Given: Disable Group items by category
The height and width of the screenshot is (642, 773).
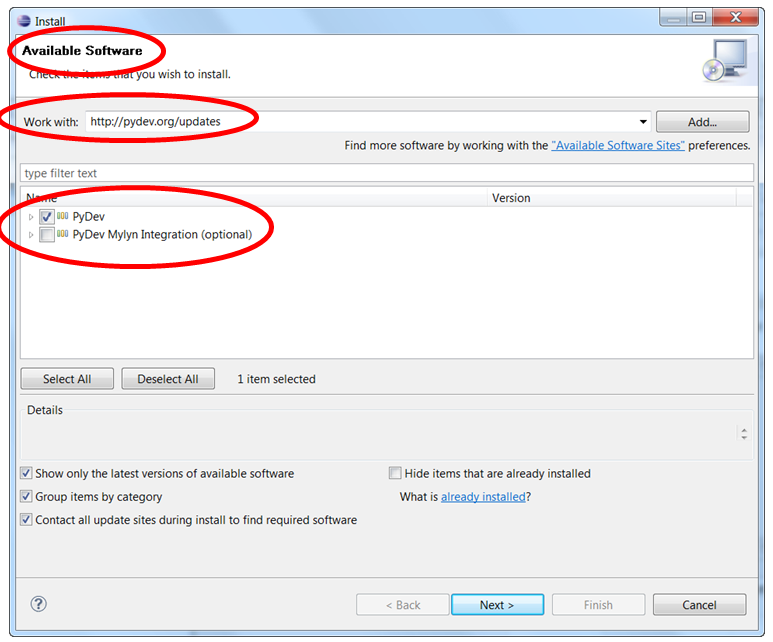Looking at the screenshot, I should click(x=27, y=497).
